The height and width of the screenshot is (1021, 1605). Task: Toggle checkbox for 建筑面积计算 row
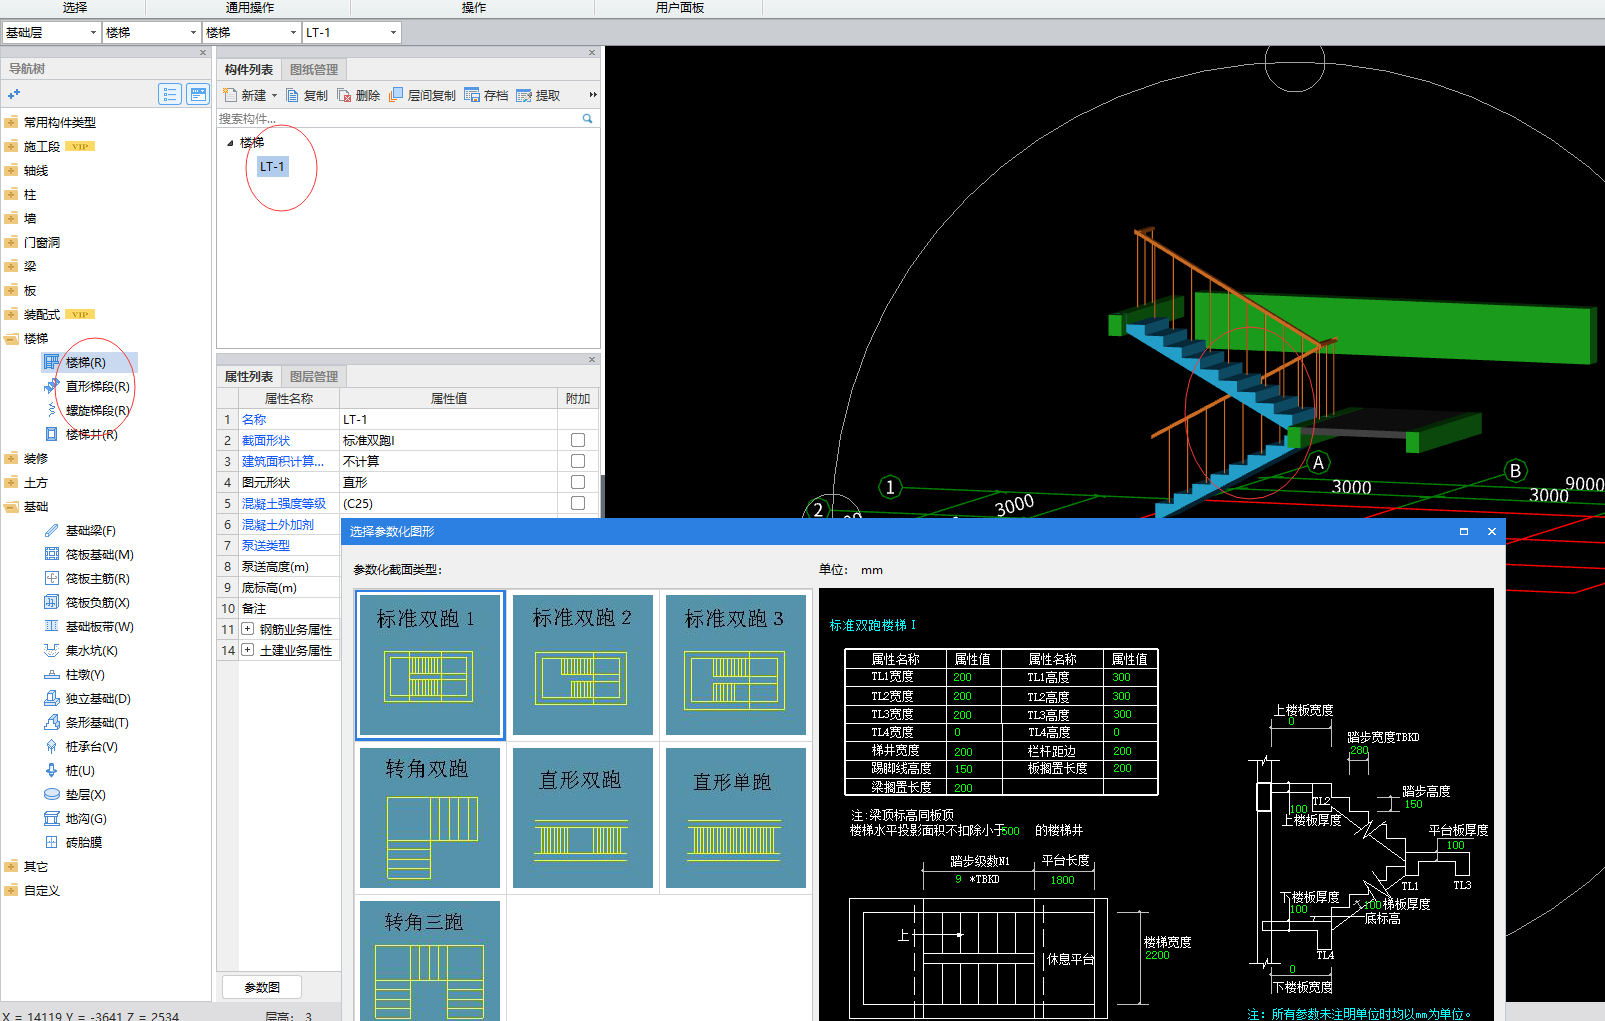point(578,461)
